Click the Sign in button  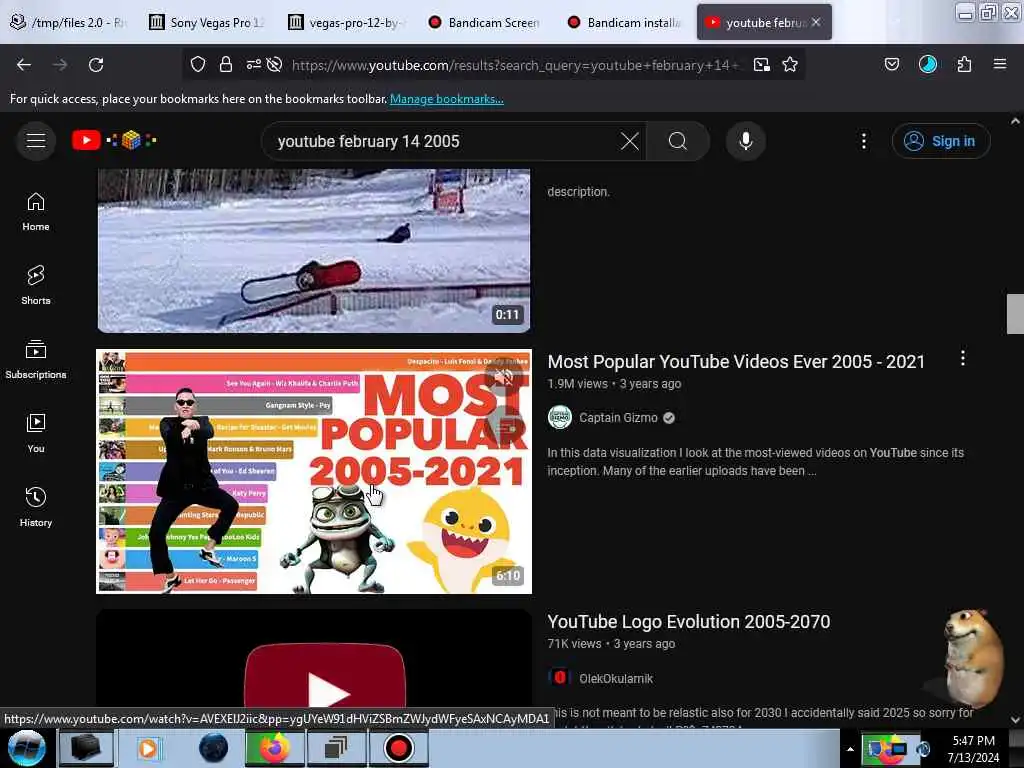pos(941,141)
